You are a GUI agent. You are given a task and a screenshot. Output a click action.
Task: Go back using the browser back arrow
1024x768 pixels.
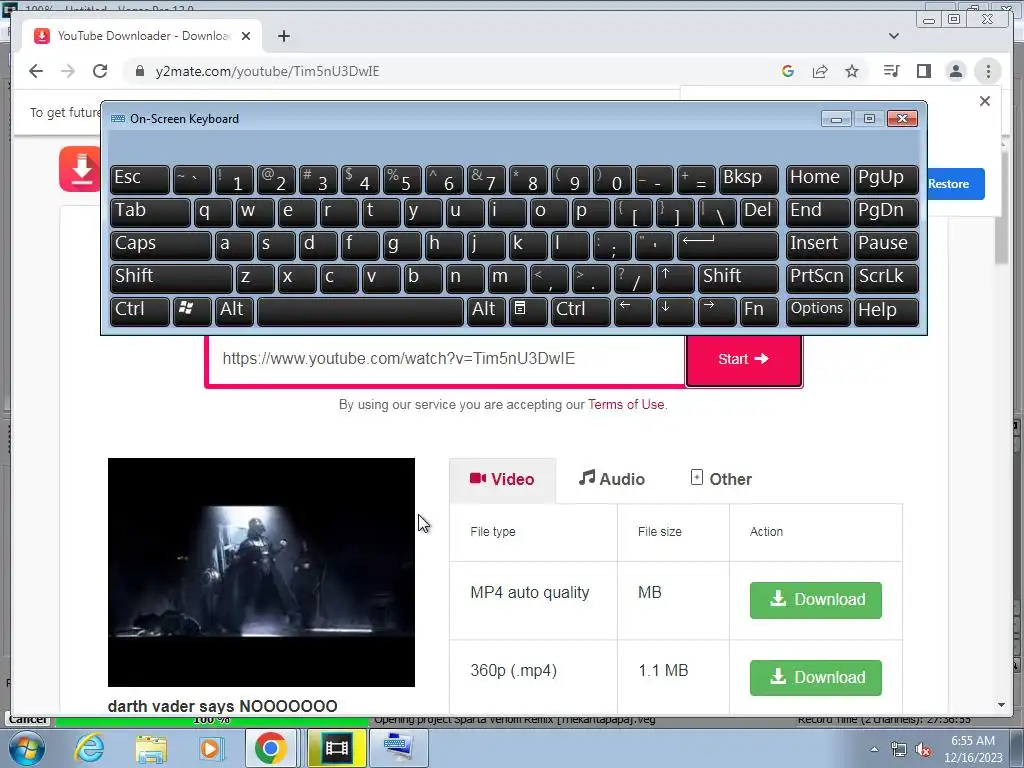coord(36,71)
